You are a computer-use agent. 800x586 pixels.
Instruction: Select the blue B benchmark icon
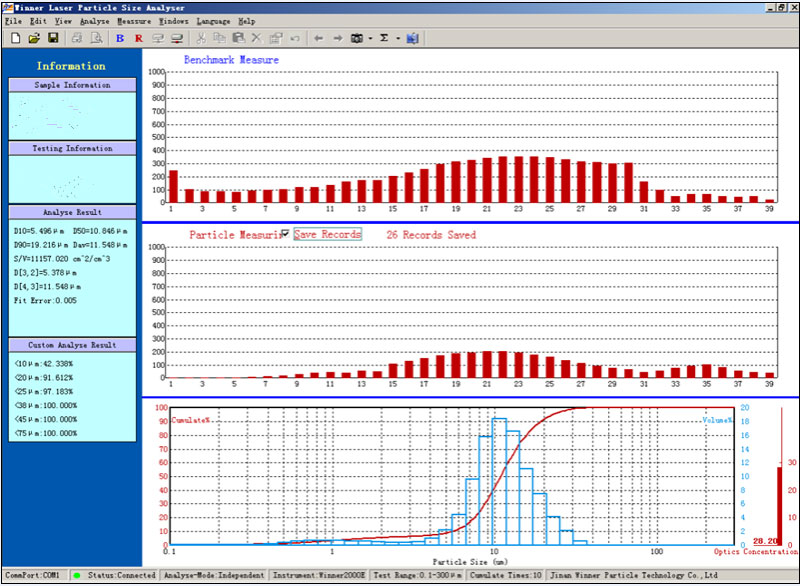pos(119,38)
